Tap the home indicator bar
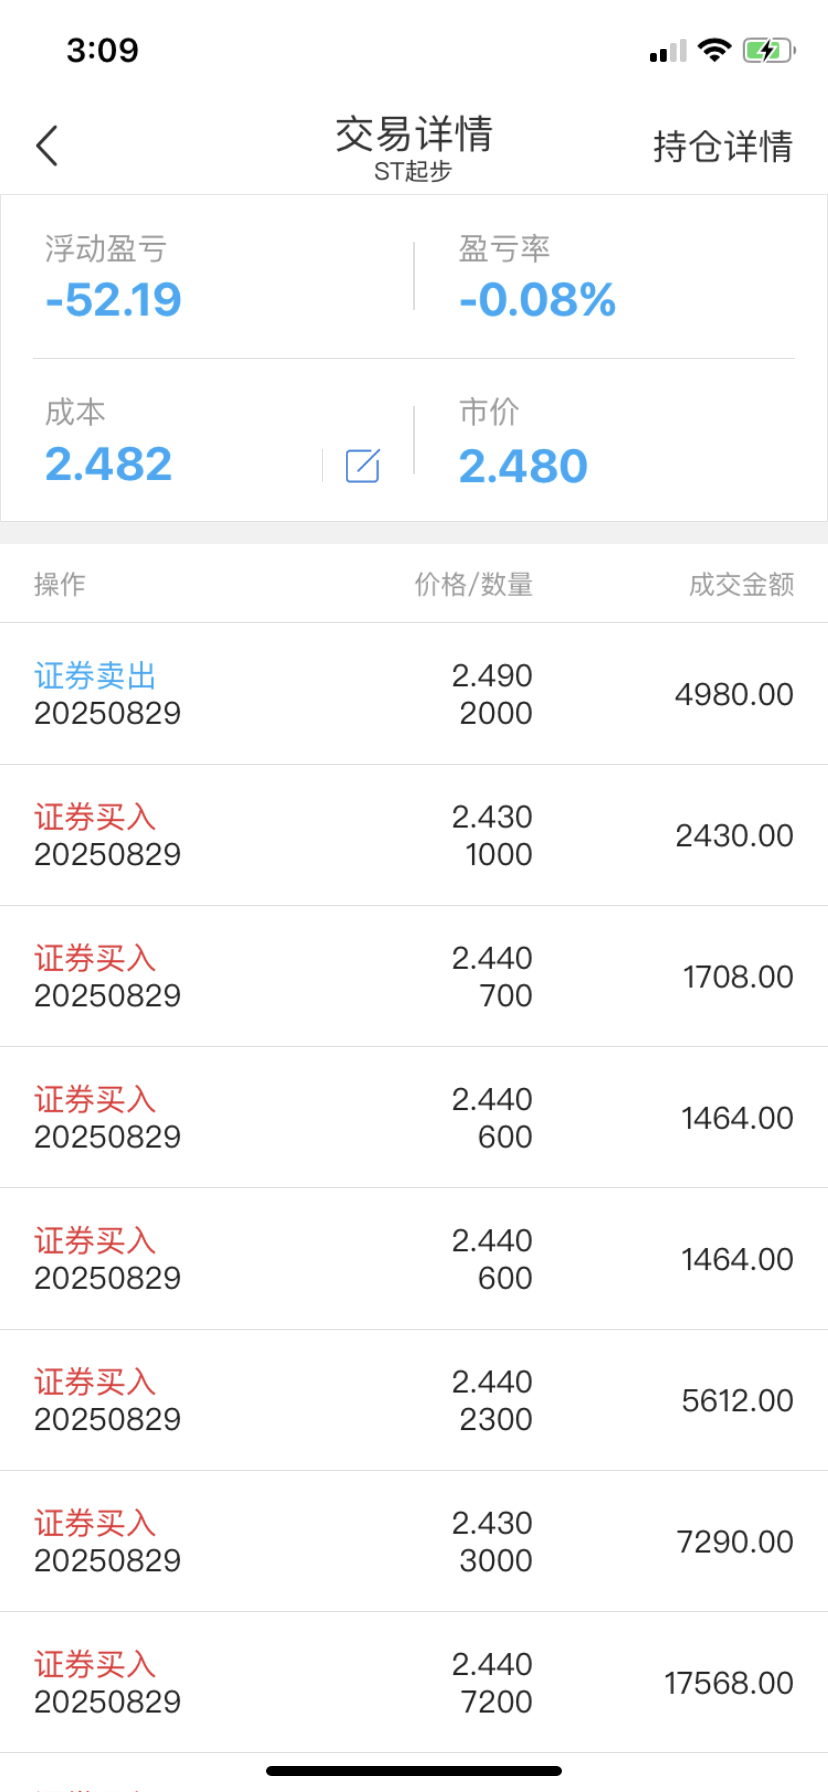 click(414, 1771)
